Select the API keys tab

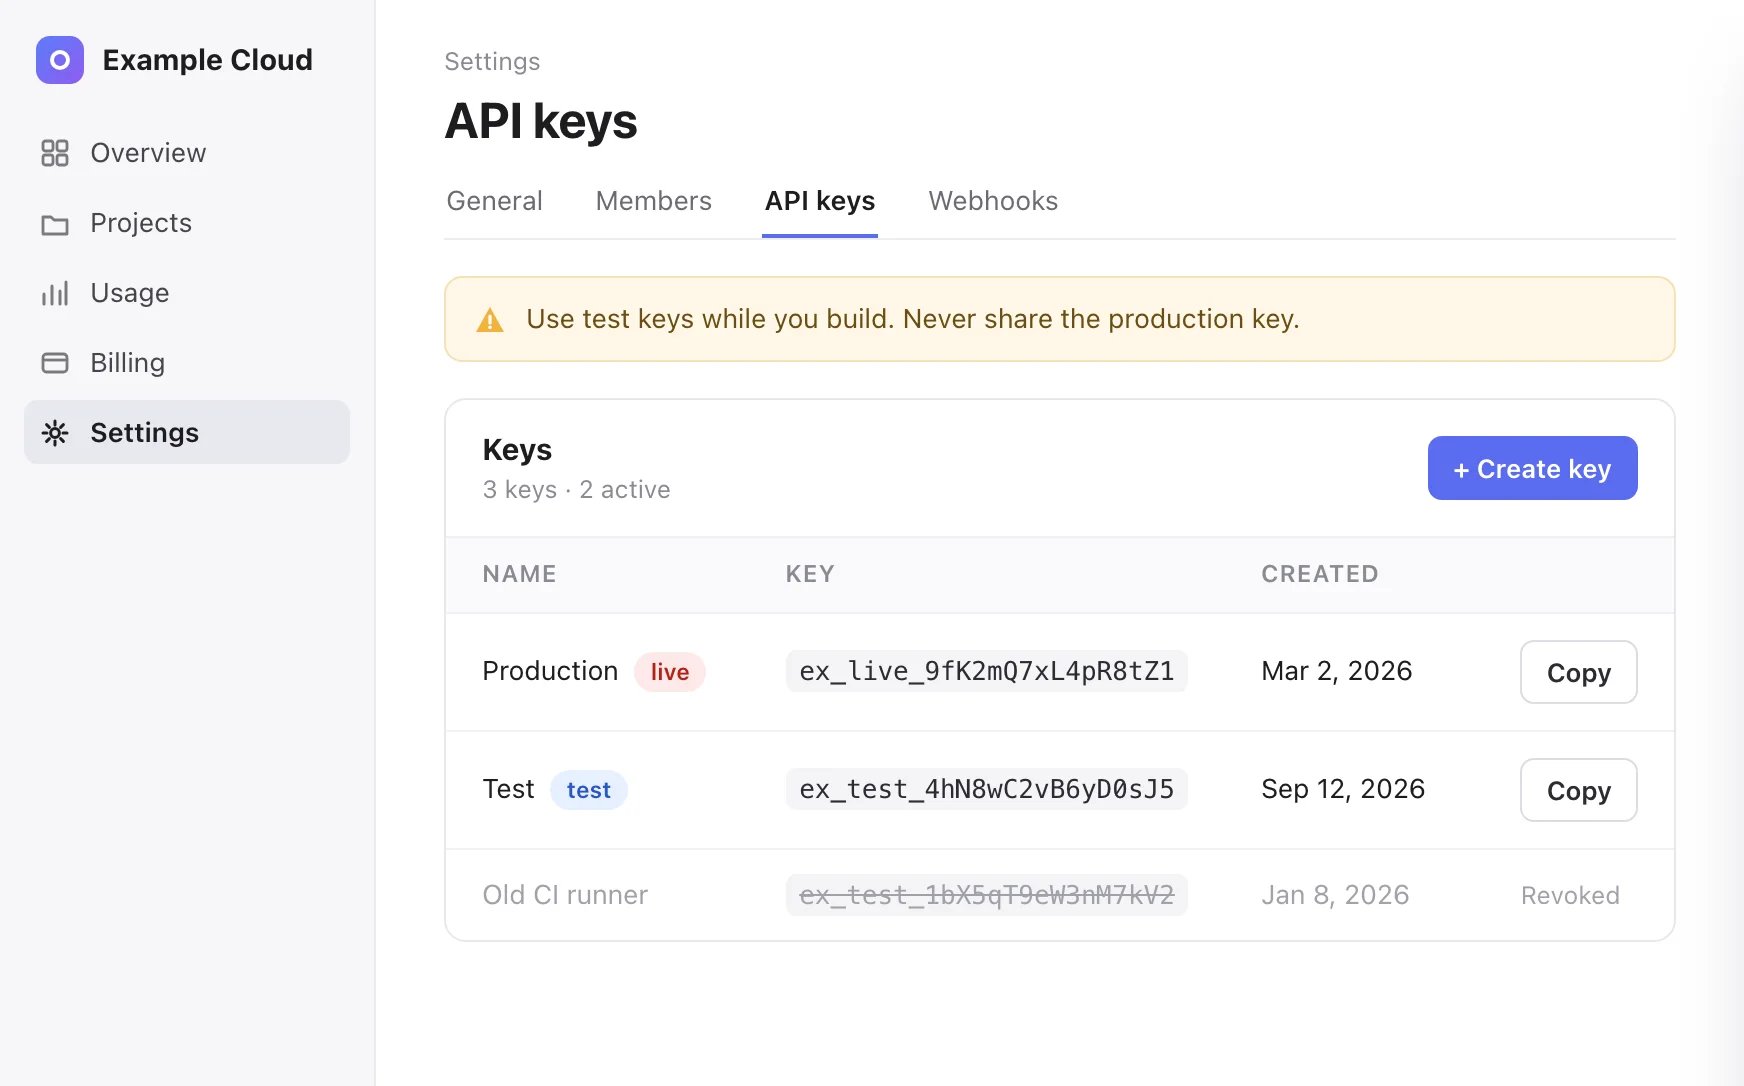[x=820, y=201]
